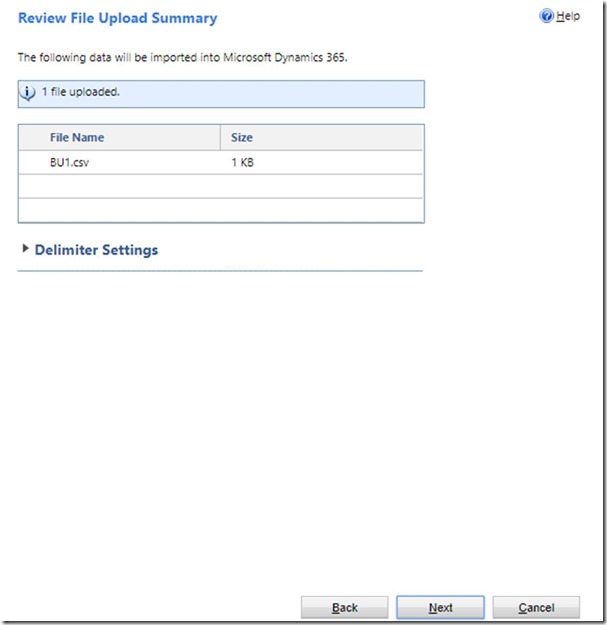
Task: Select the first empty row below BU1.csv
Action: click(x=220, y=186)
